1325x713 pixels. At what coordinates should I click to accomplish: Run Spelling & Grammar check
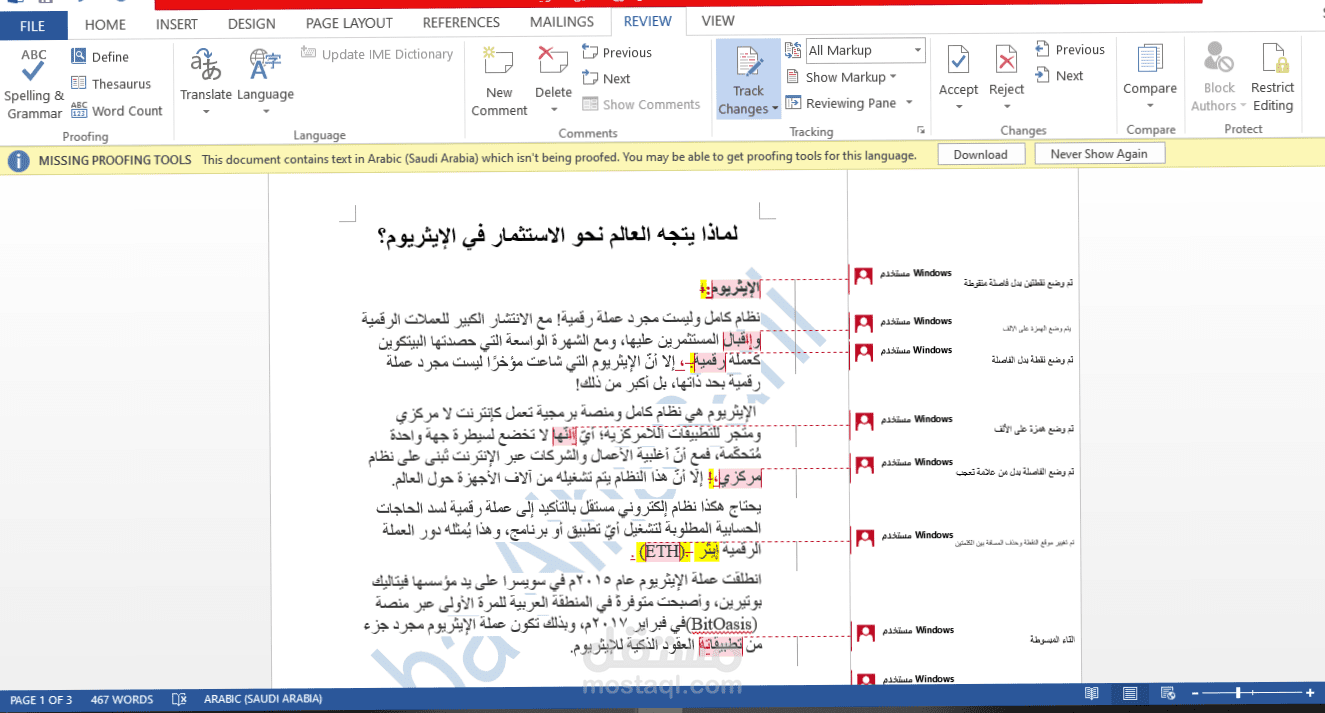[x=34, y=83]
